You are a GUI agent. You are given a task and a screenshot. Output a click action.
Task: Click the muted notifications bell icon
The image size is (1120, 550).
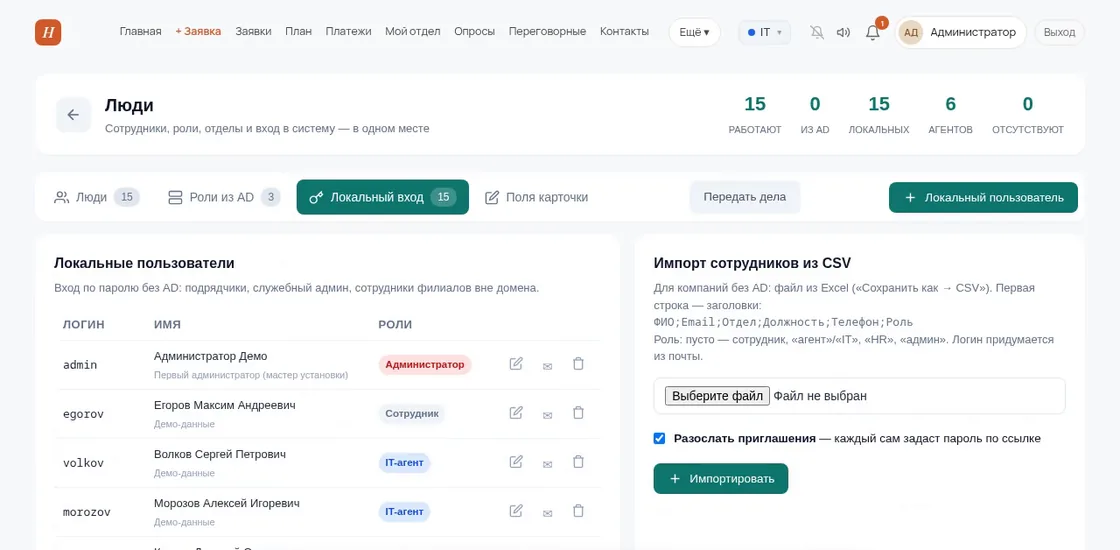(x=817, y=32)
